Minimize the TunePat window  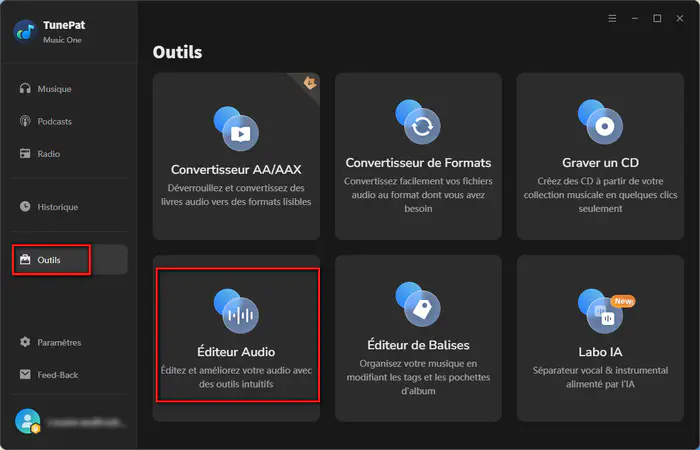coord(635,18)
